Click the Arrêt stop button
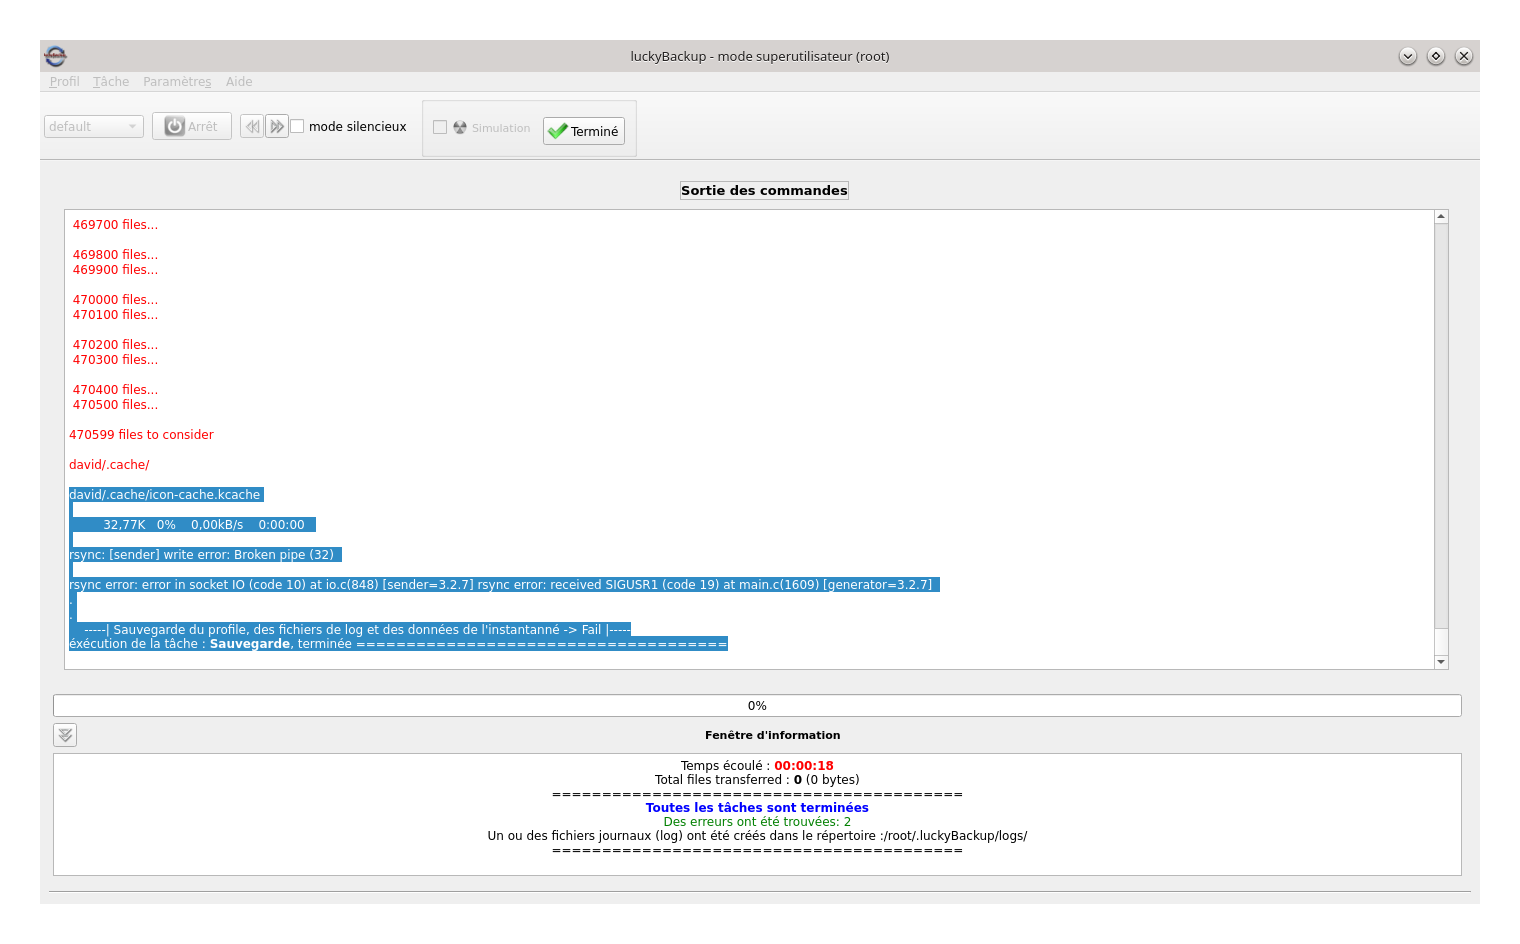The height and width of the screenshot is (944, 1520). (x=192, y=126)
